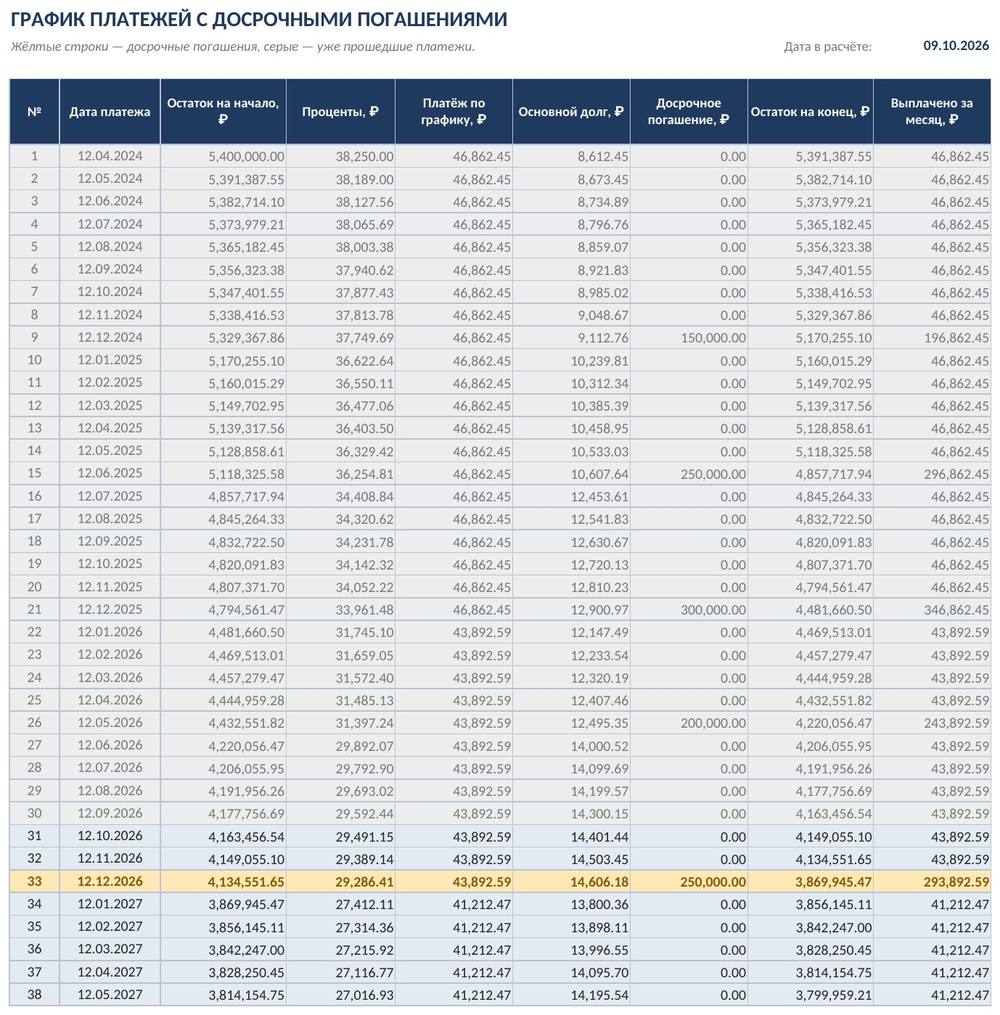Select highlighted date cell 12.12.2026

click(x=109, y=881)
